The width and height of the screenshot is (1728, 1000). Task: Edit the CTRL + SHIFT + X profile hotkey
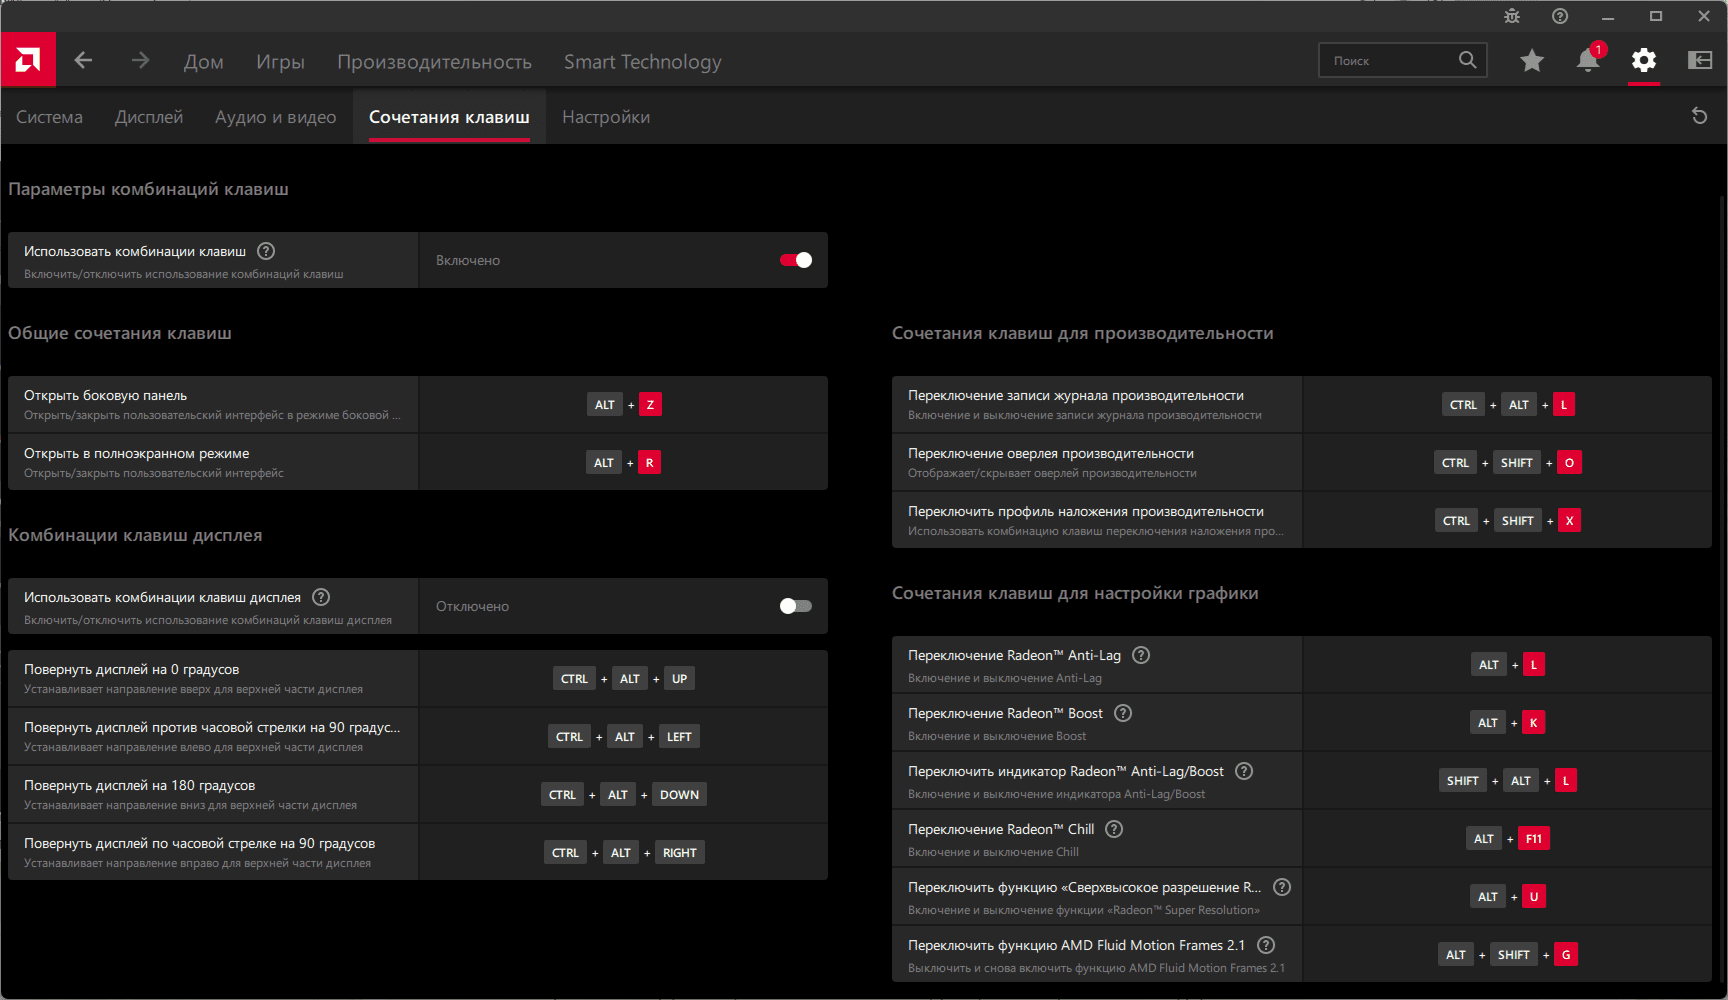tap(1508, 521)
